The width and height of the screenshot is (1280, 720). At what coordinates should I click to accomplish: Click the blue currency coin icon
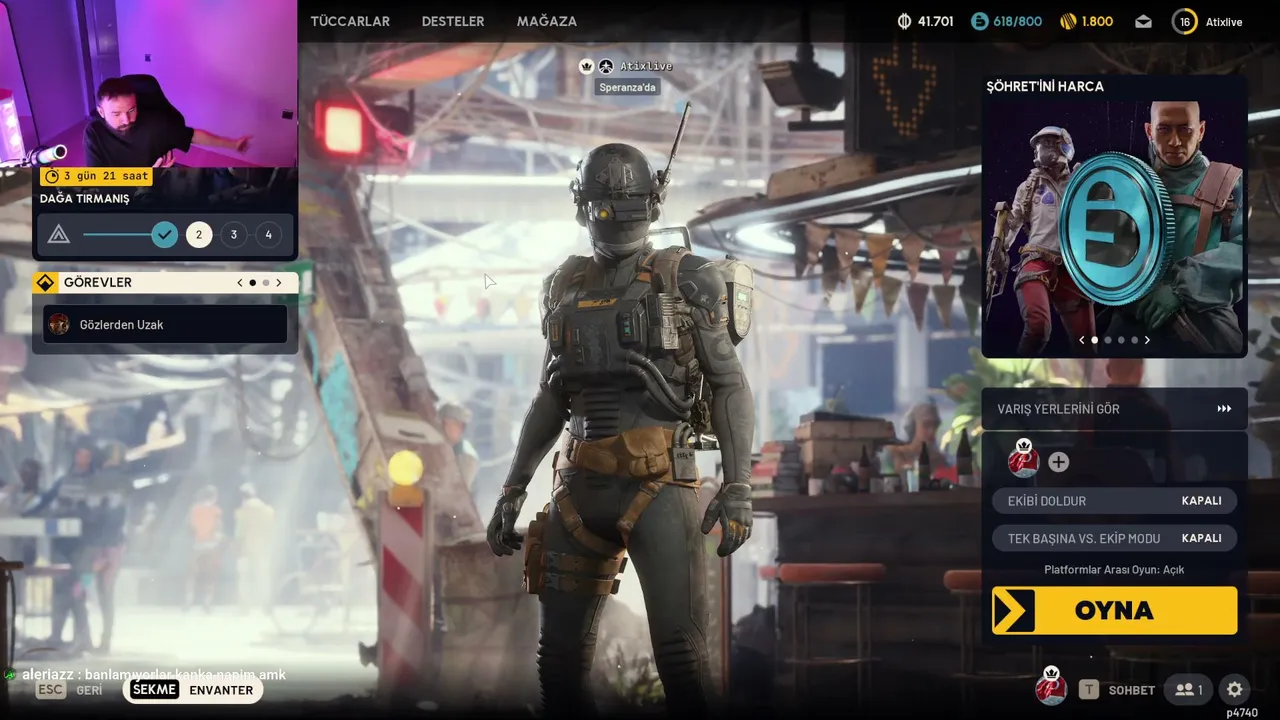pos(979,21)
